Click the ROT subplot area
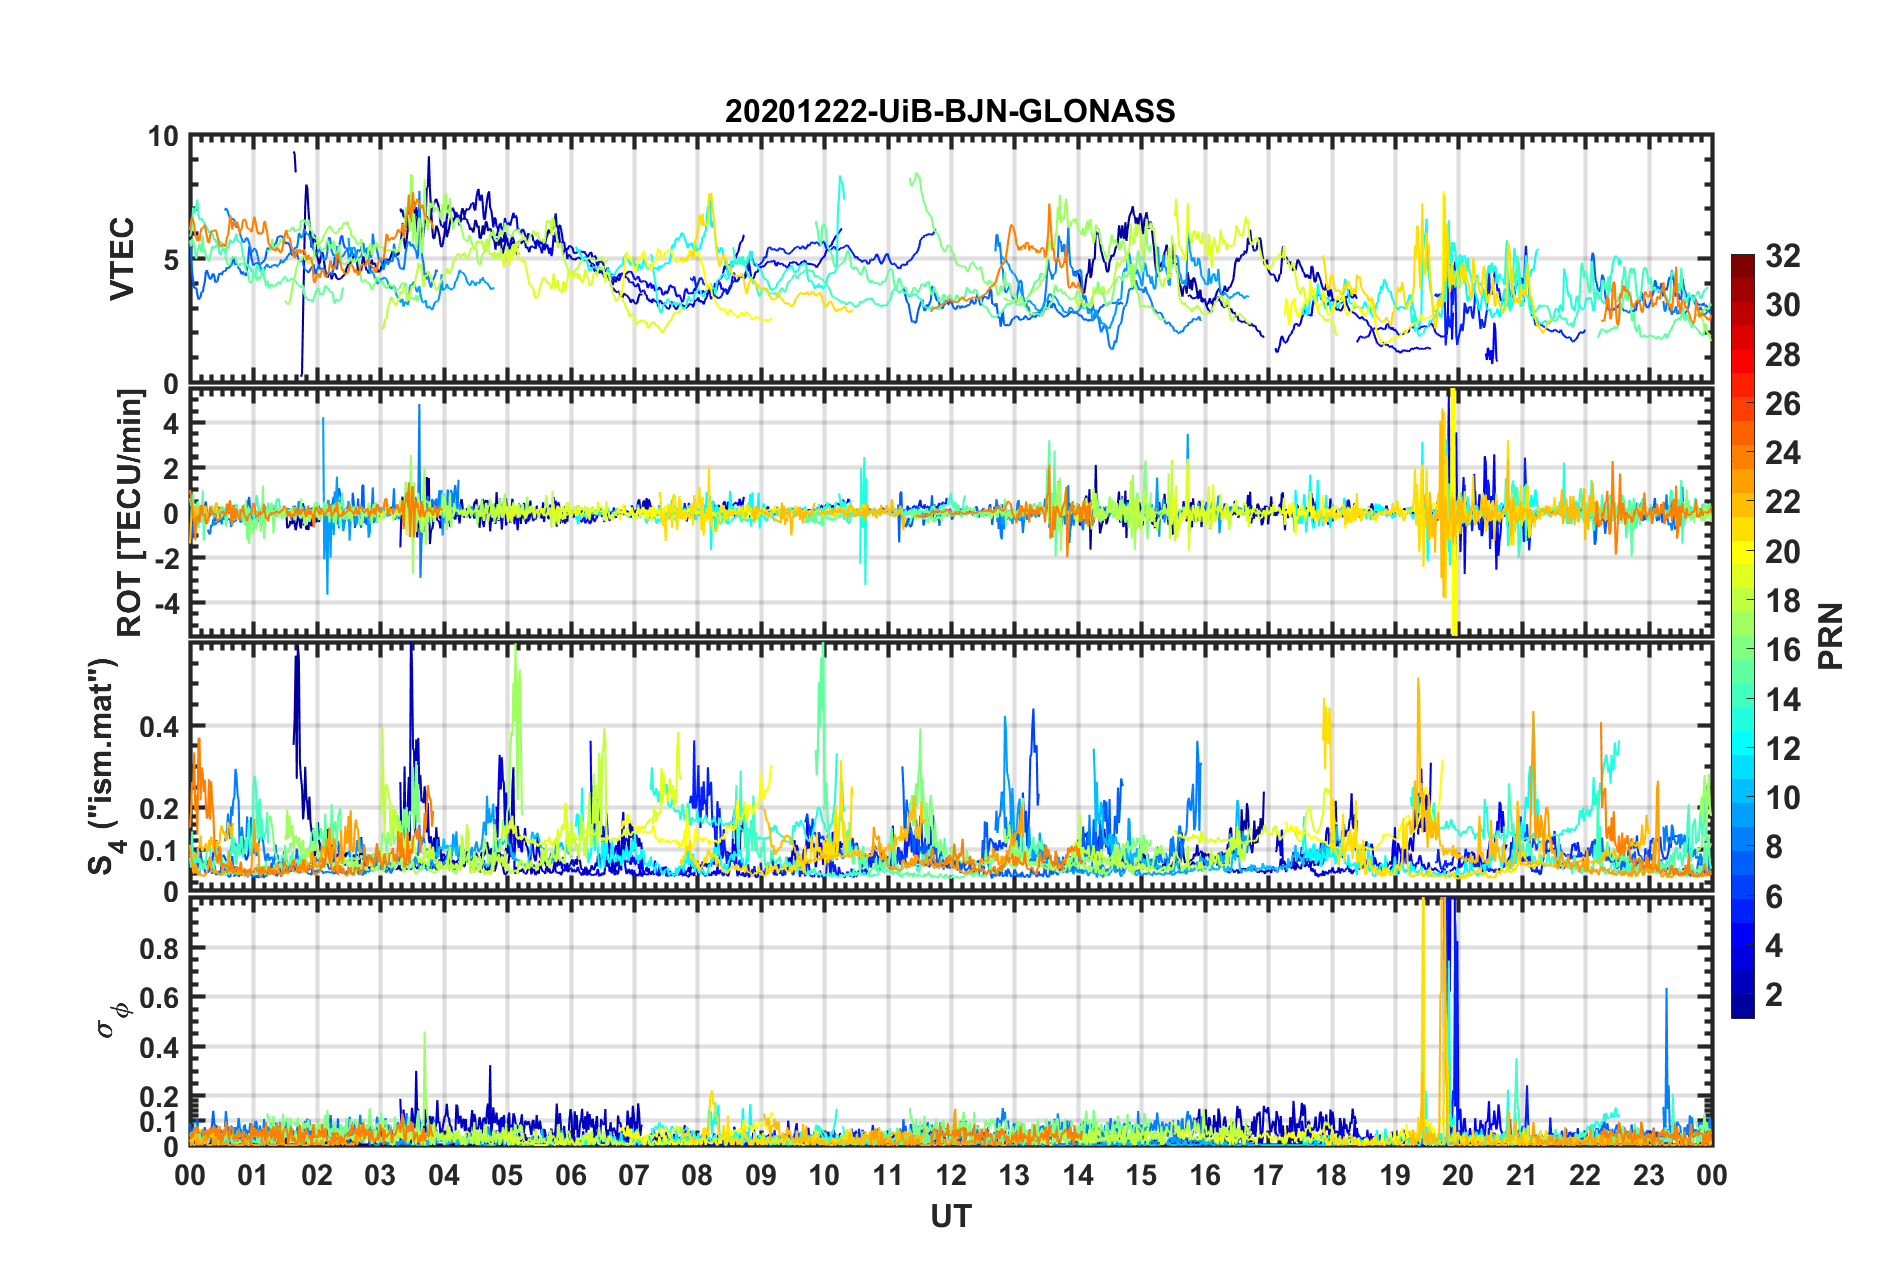The width and height of the screenshot is (1902, 1272). [x=951, y=512]
